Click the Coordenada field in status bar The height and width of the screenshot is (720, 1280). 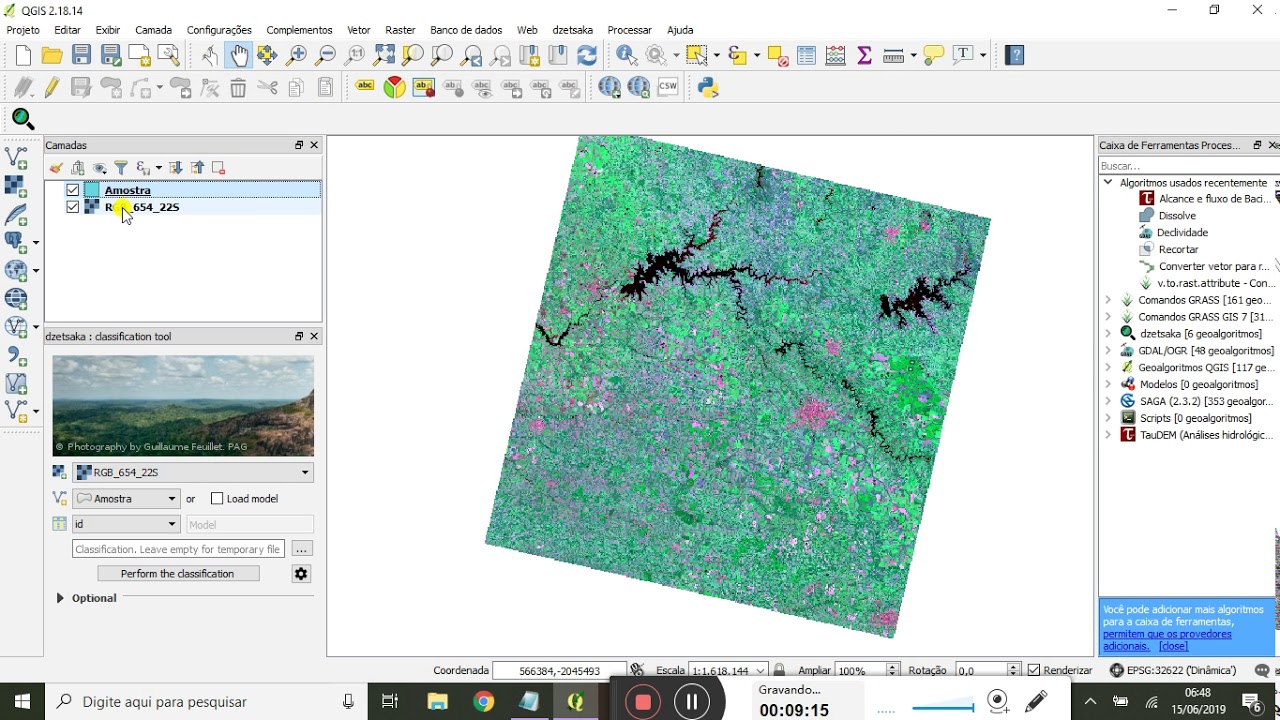tap(559, 671)
